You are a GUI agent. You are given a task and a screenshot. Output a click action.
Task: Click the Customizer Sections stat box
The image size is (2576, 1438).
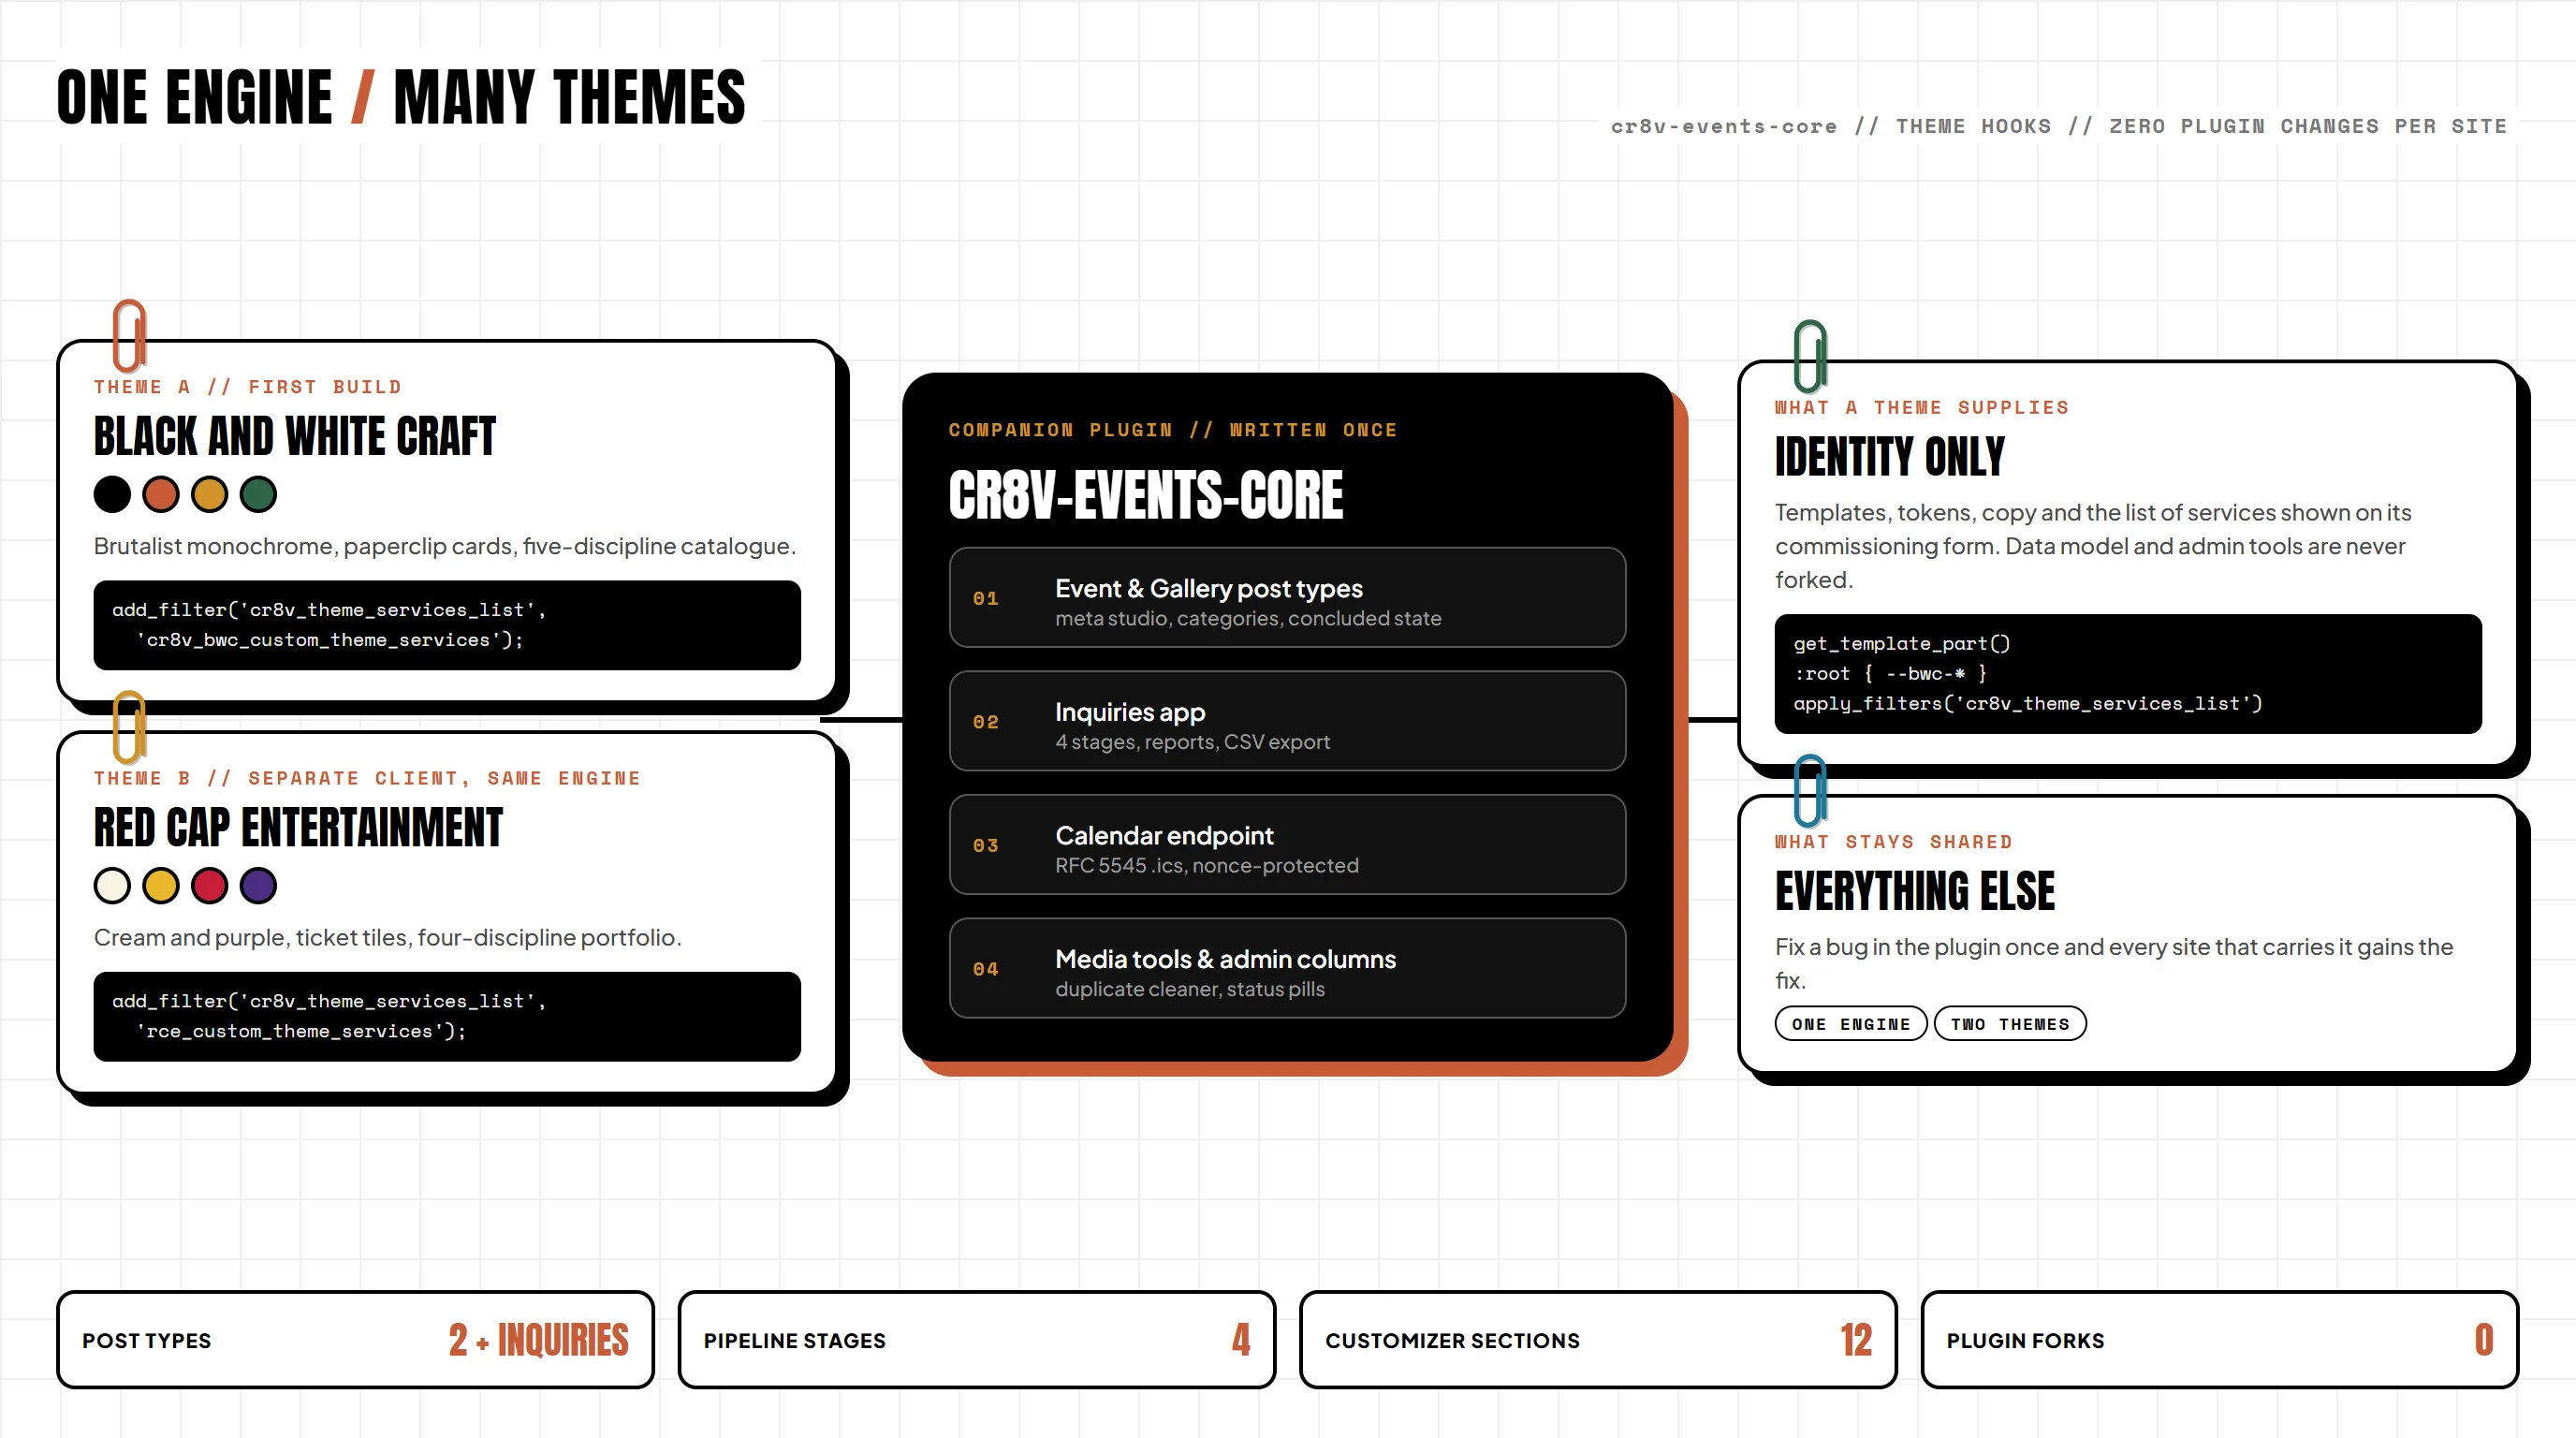(1598, 1339)
